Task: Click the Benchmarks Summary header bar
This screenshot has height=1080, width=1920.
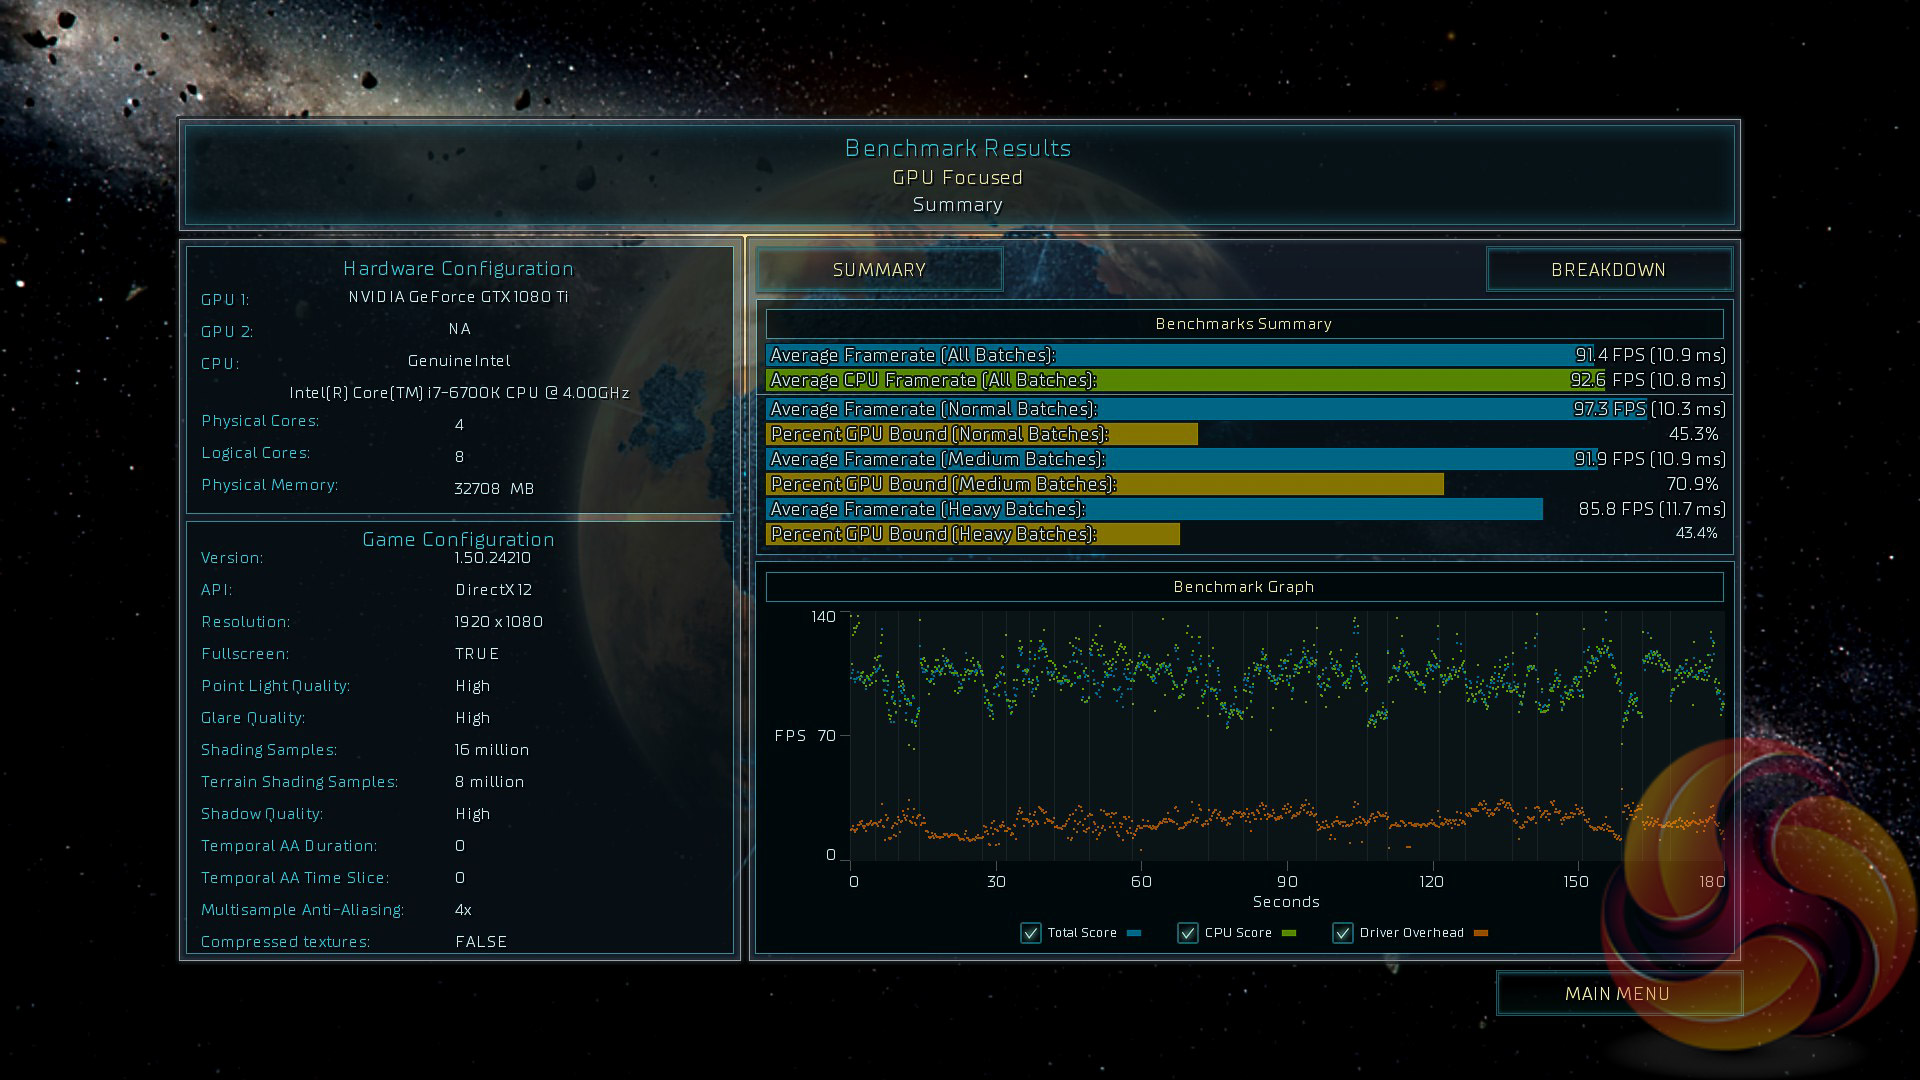Action: coord(1244,324)
